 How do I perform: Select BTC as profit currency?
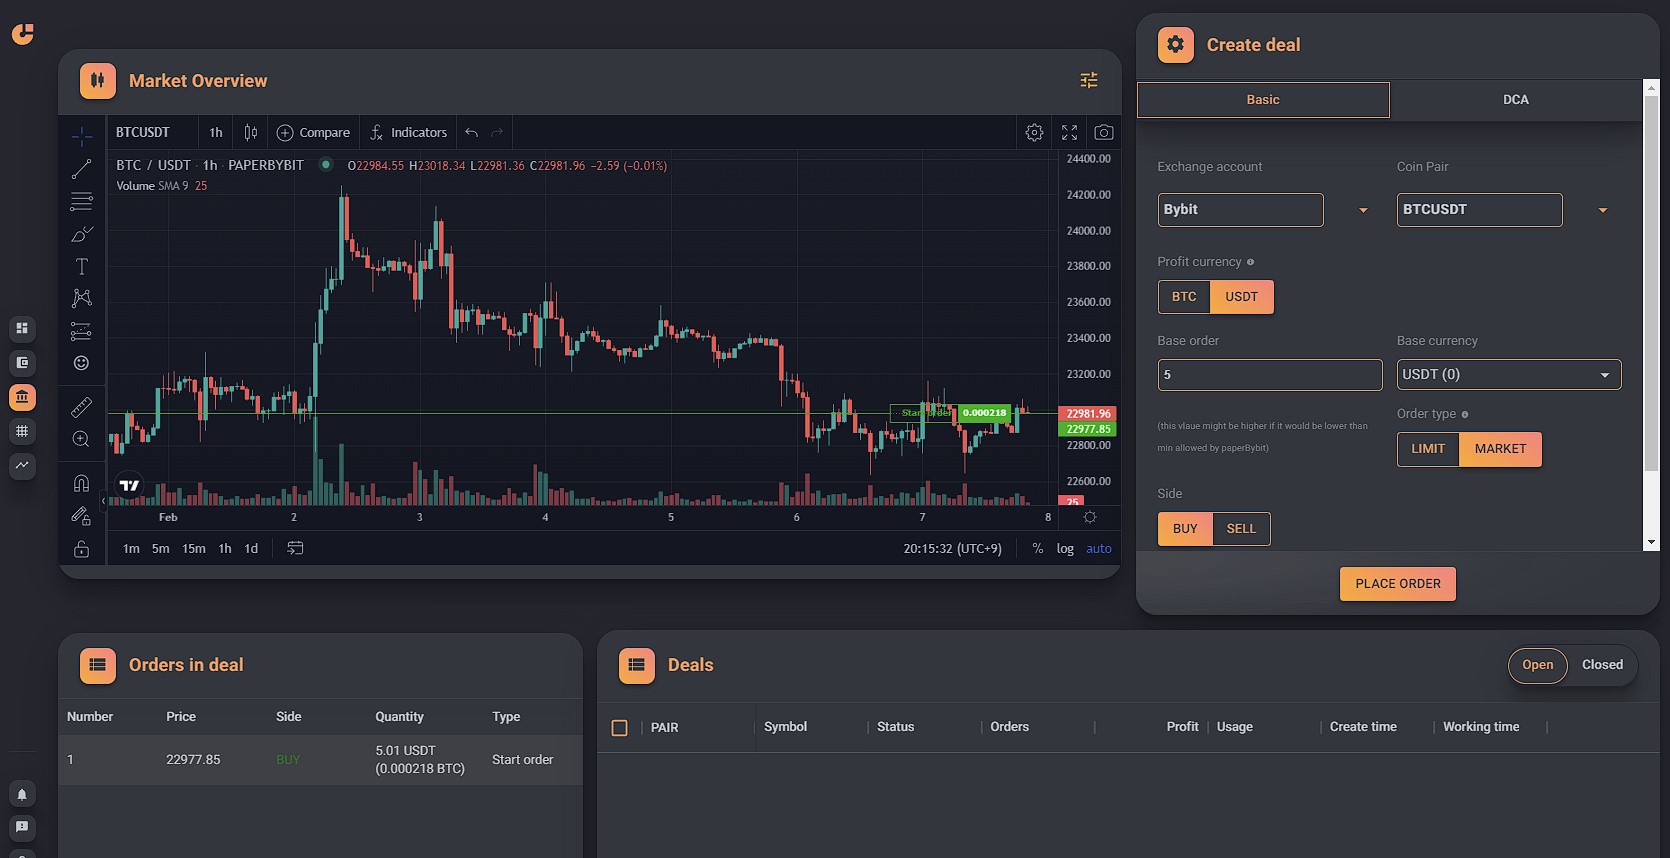point(1184,297)
